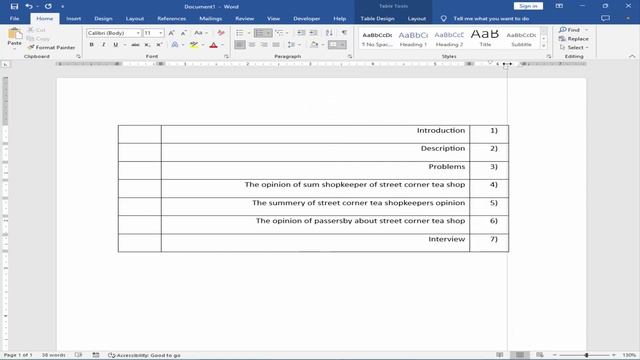
Task: Open Change Case dropdown
Action: [x=201, y=33]
